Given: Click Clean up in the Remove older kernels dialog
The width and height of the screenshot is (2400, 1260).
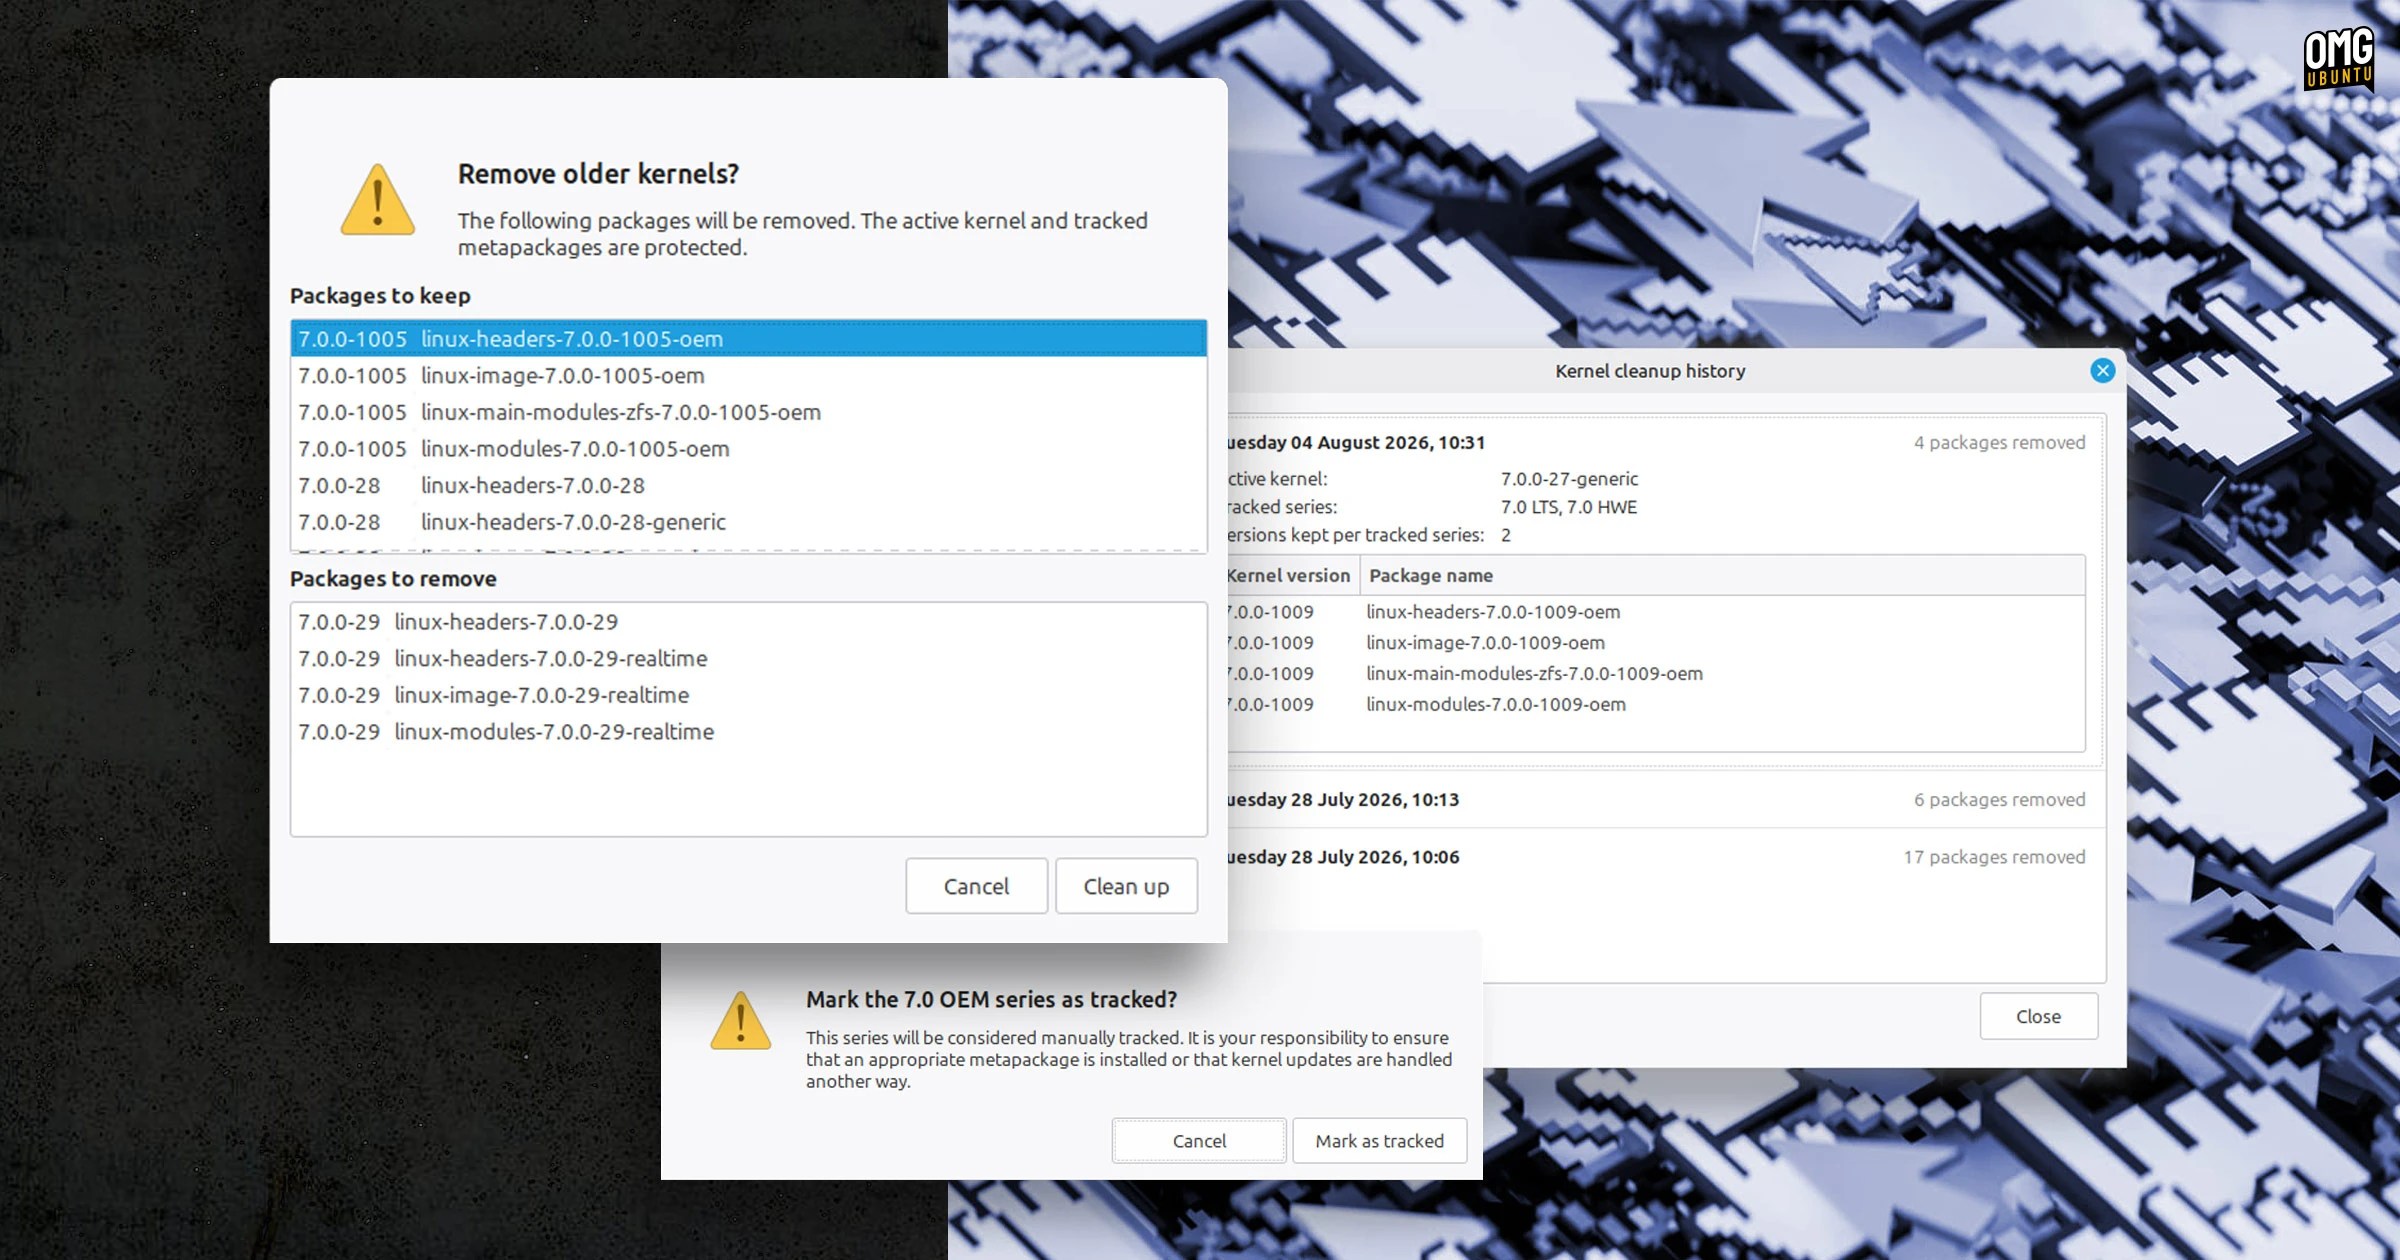Looking at the screenshot, I should click(1126, 886).
